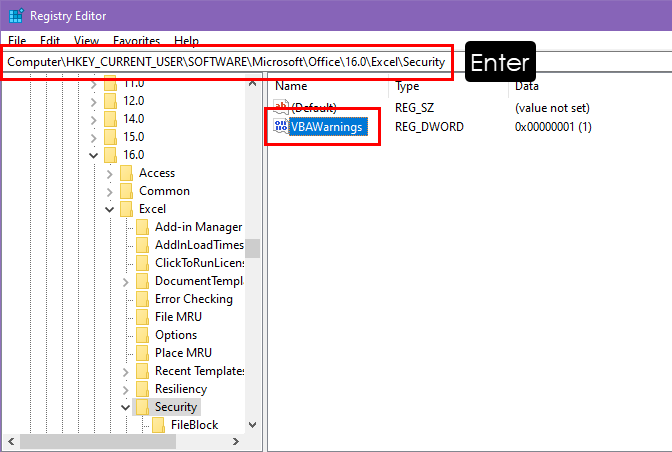Expand the 14.0 key
672x452 pixels.
[94, 120]
